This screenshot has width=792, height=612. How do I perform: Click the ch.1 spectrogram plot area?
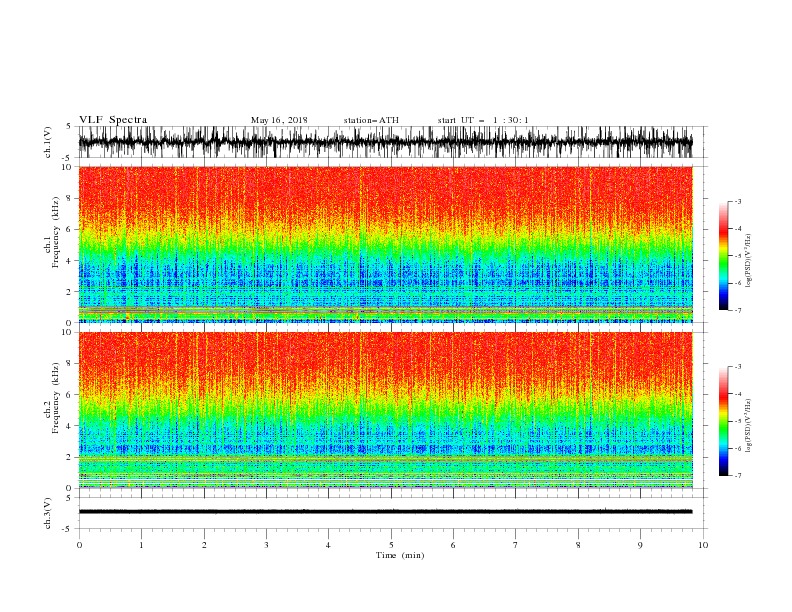tap(385, 244)
